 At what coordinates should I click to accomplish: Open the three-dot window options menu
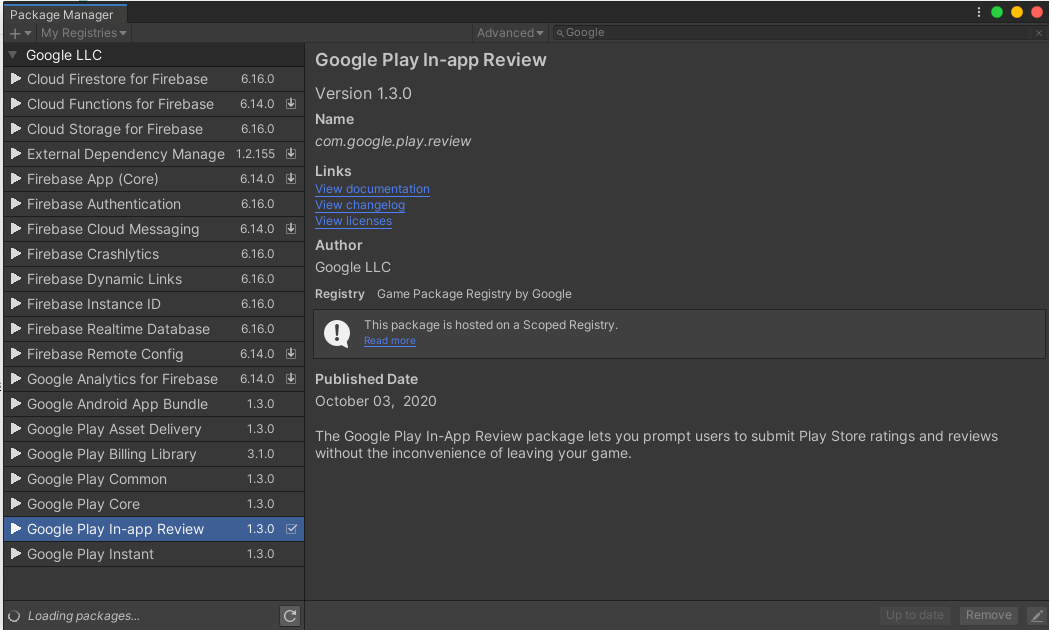978,12
